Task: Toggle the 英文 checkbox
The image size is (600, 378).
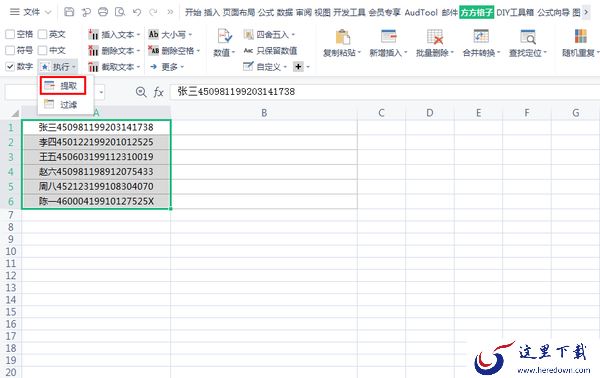Action: pos(42,34)
